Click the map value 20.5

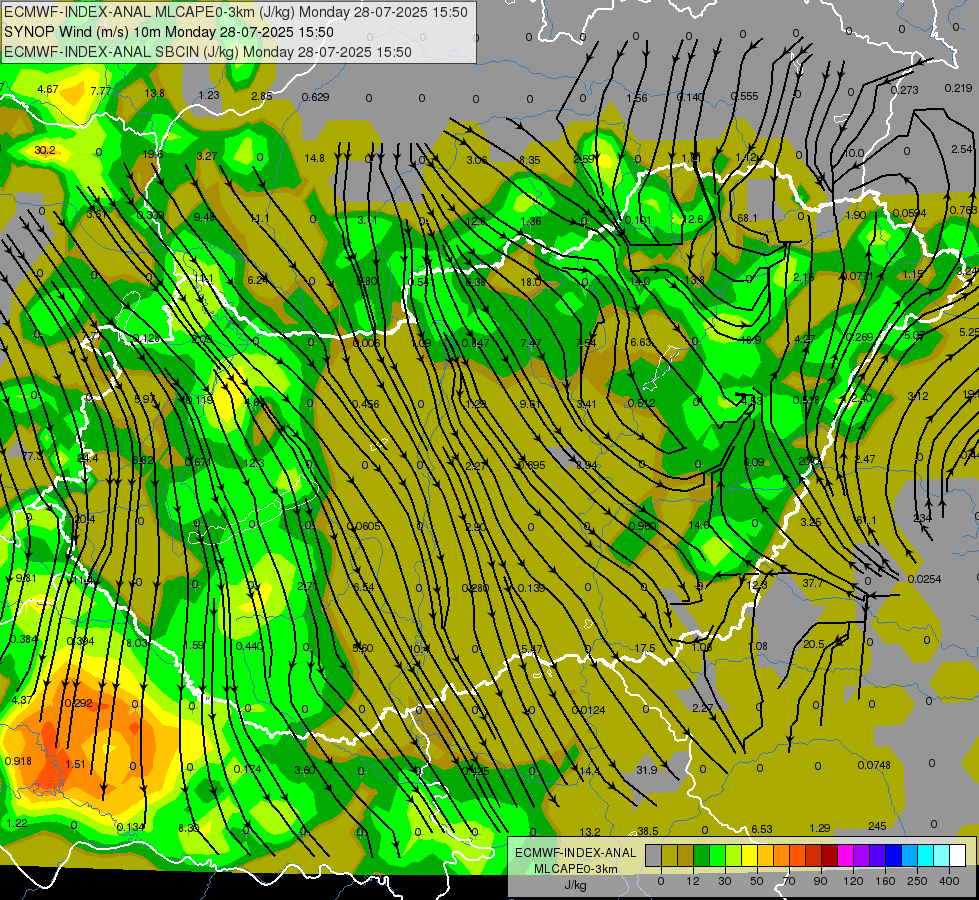[x=814, y=644]
